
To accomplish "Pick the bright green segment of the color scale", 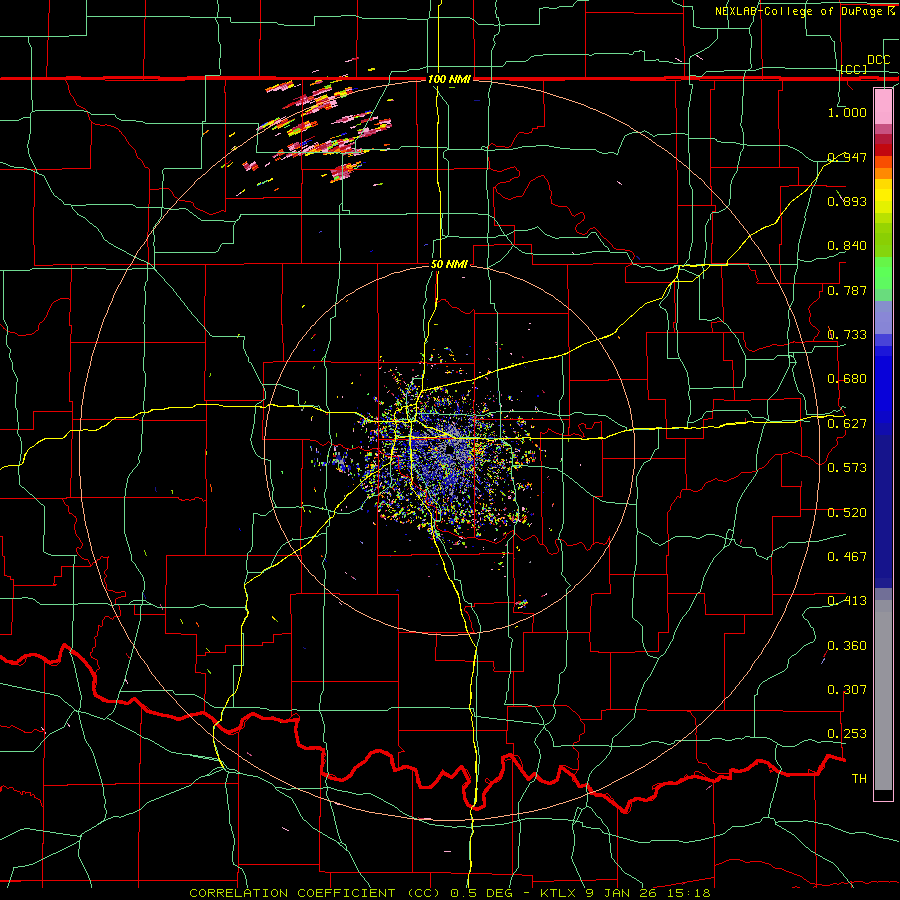I will point(883,273).
